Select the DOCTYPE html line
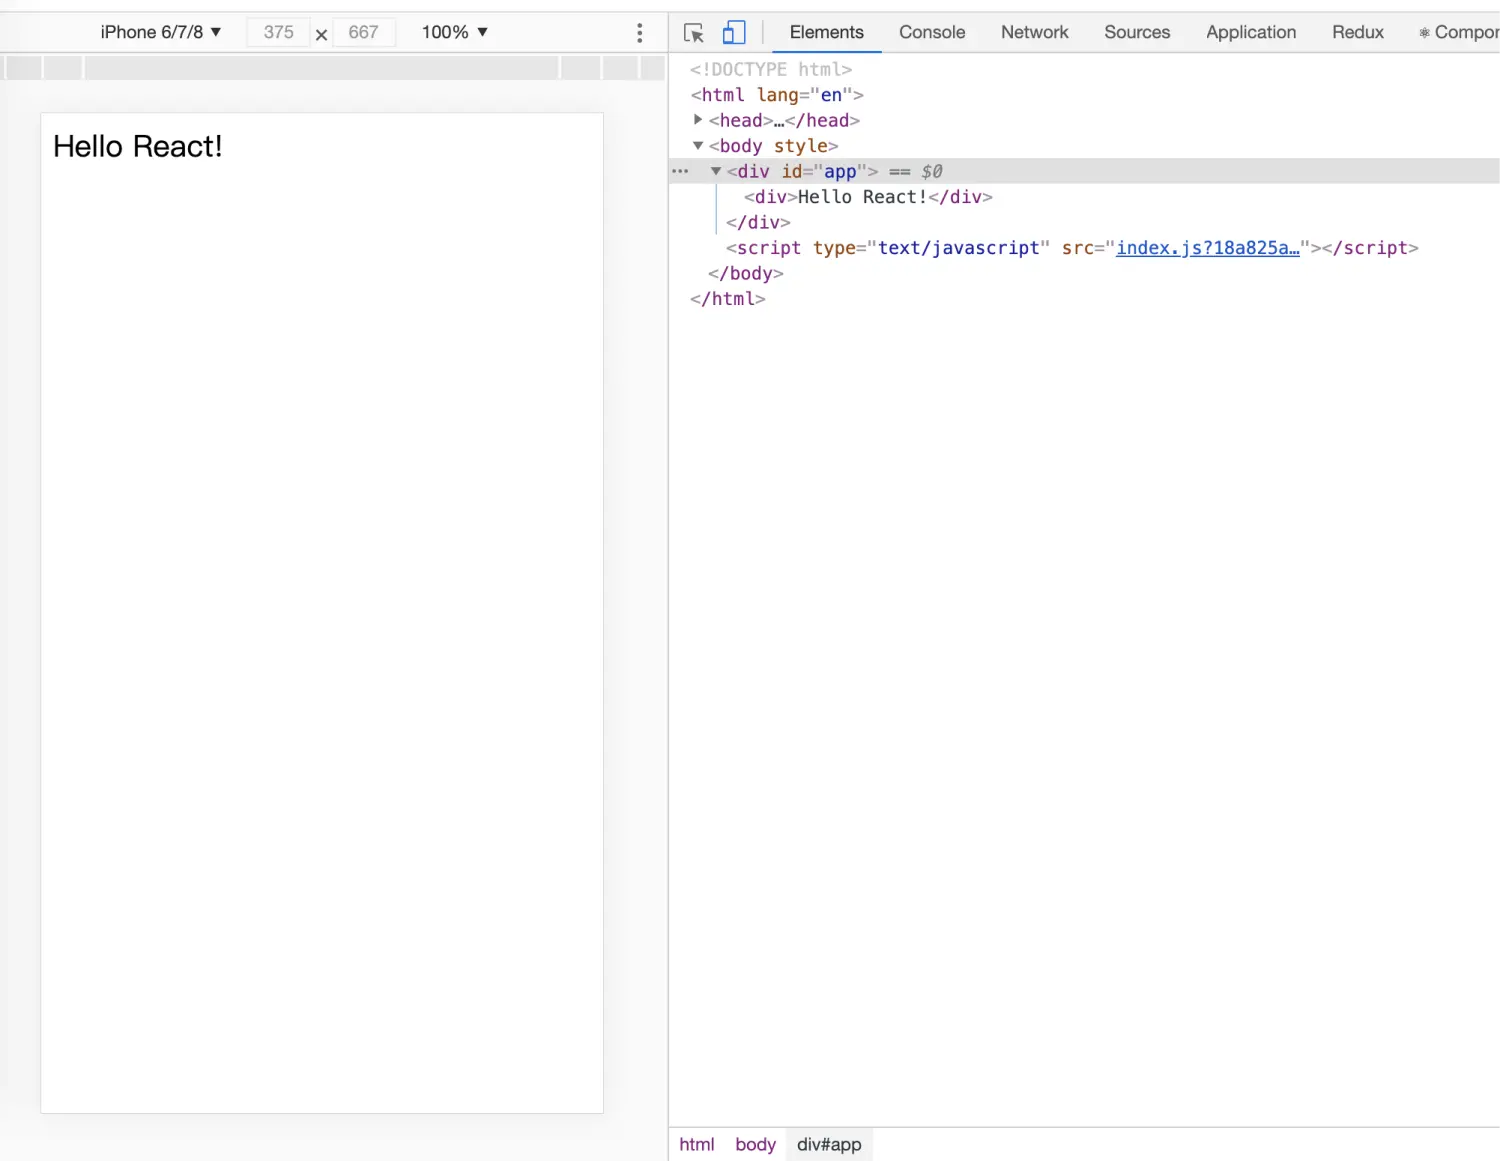This screenshot has width=1500, height=1161. click(x=1085, y=69)
